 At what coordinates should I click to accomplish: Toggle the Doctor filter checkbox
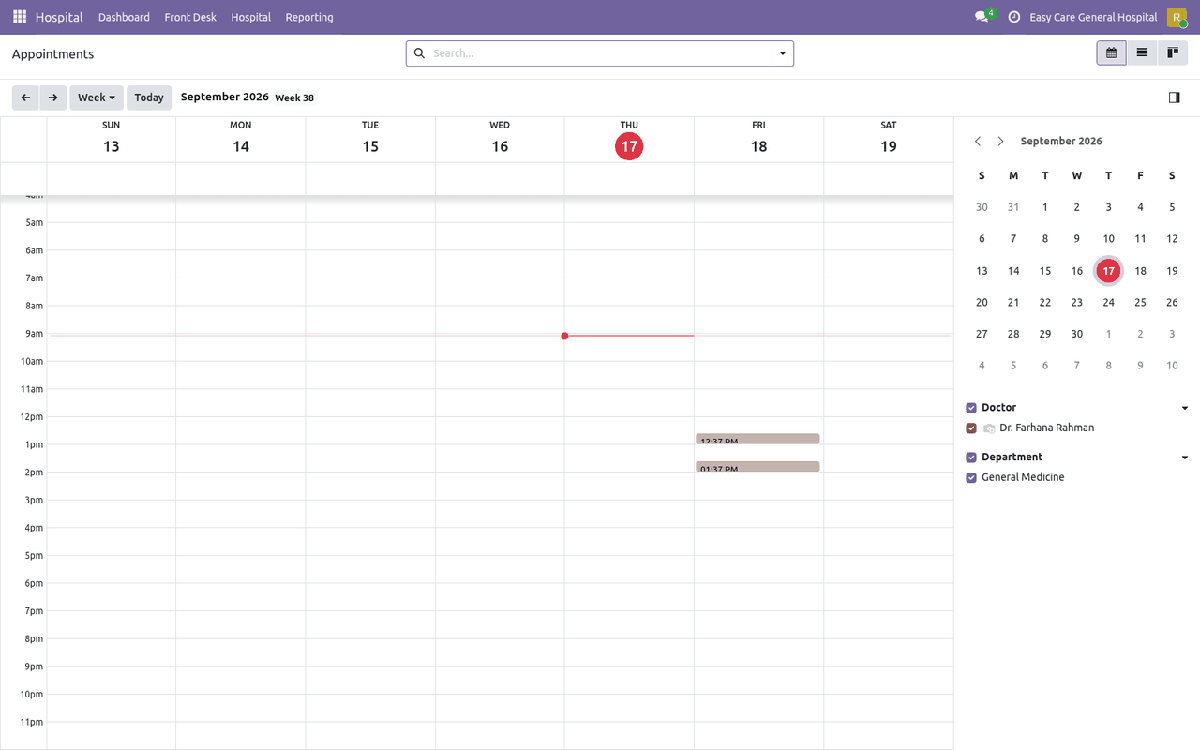[971, 408]
